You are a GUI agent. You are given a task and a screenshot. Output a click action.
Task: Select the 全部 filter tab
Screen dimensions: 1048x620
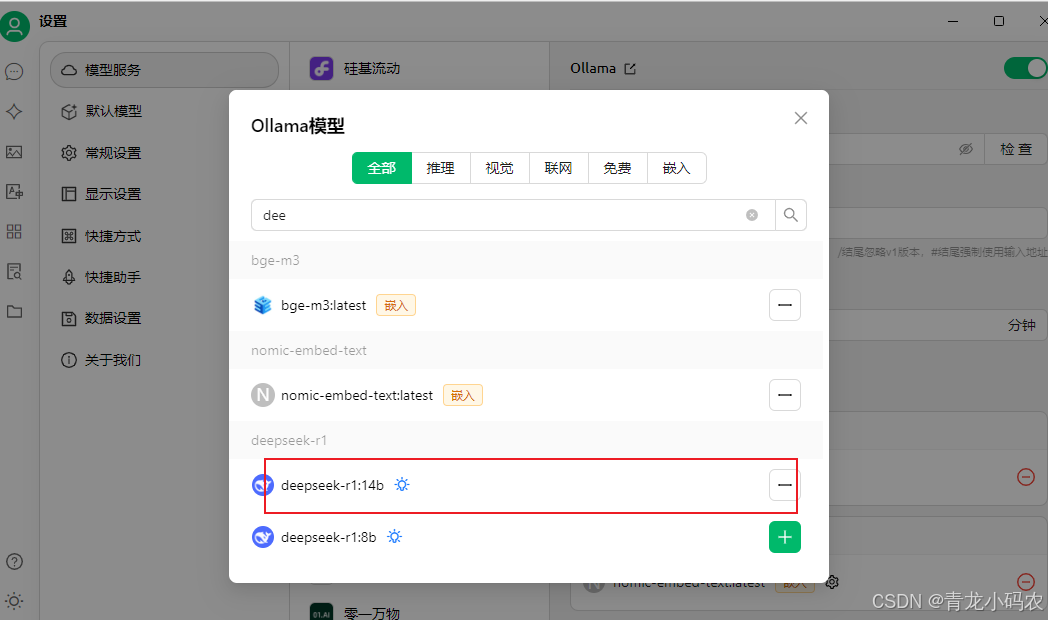(x=382, y=168)
